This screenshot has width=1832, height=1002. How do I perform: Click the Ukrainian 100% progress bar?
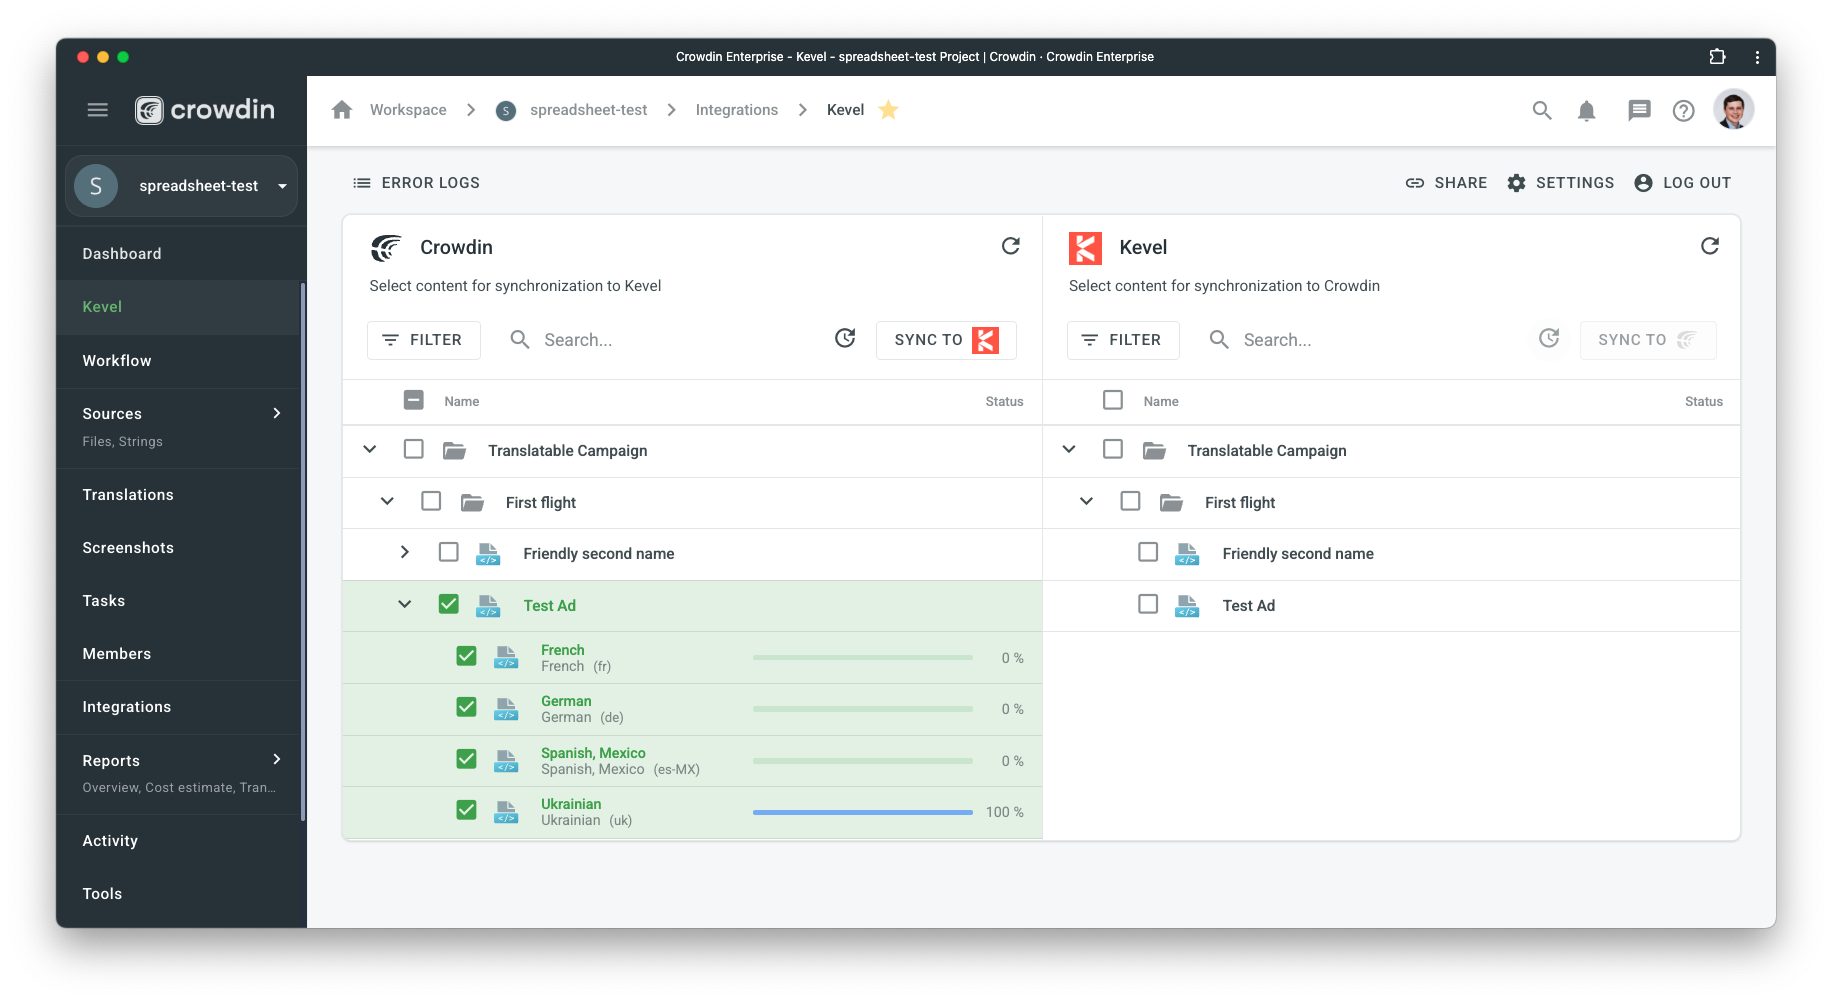click(862, 812)
